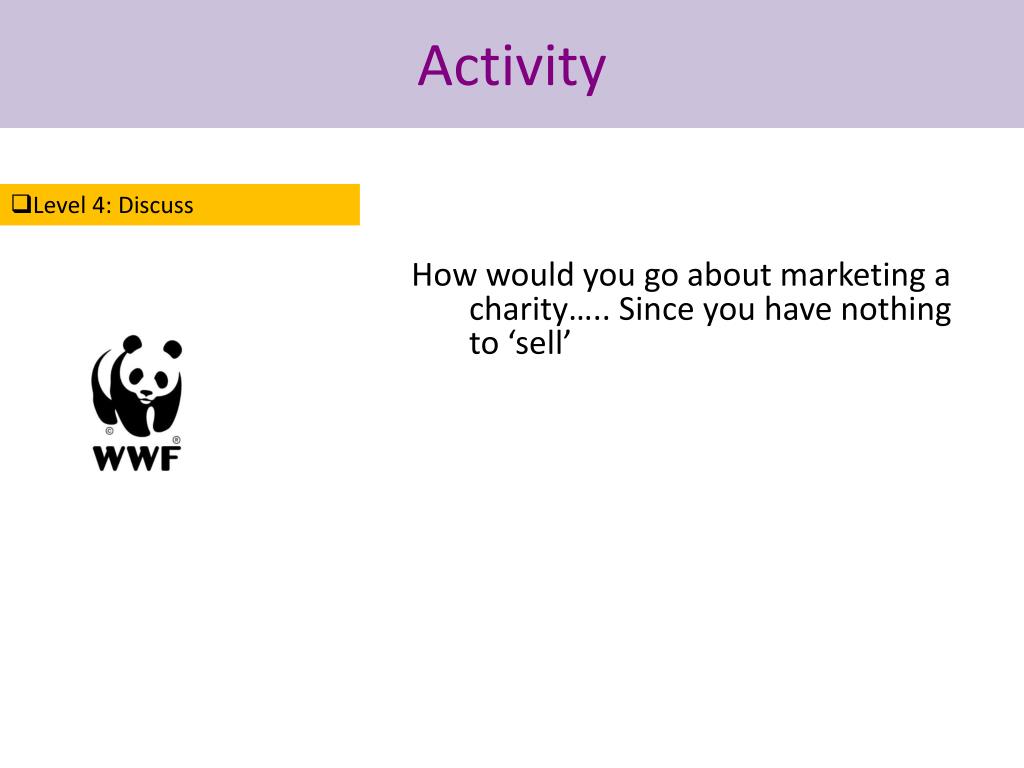Click the 'Activity' slide title

point(512,67)
